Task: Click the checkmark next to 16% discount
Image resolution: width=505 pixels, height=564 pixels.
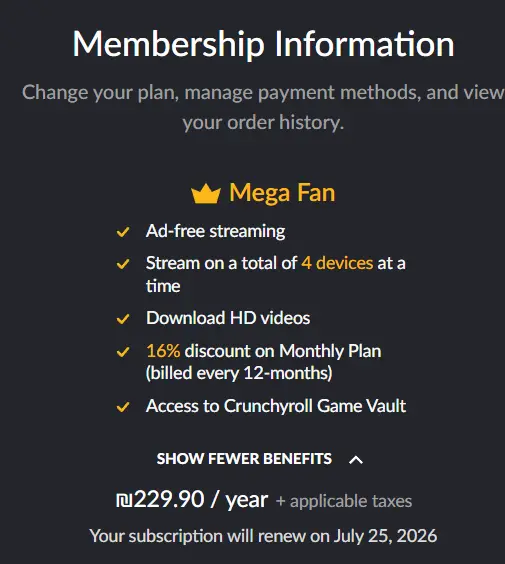Action: tap(123, 352)
